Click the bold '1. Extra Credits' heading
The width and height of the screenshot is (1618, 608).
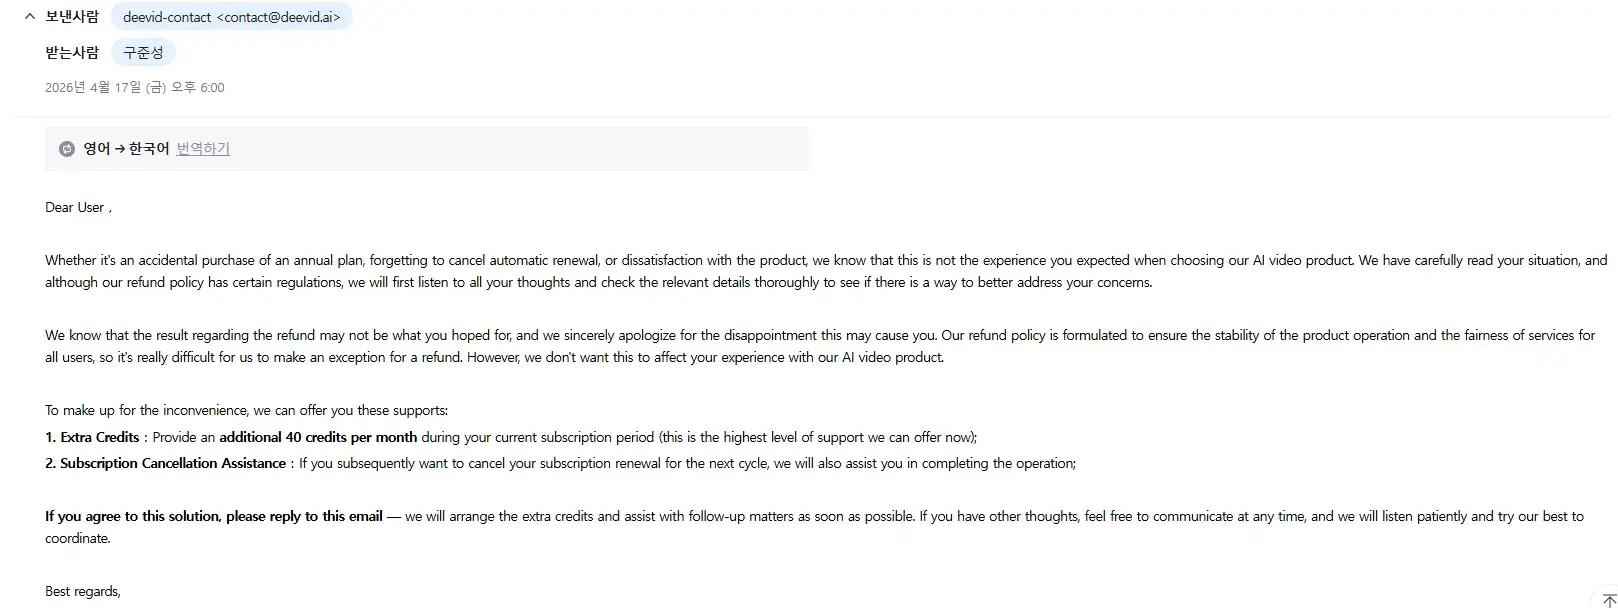pyautogui.click(x=92, y=438)
